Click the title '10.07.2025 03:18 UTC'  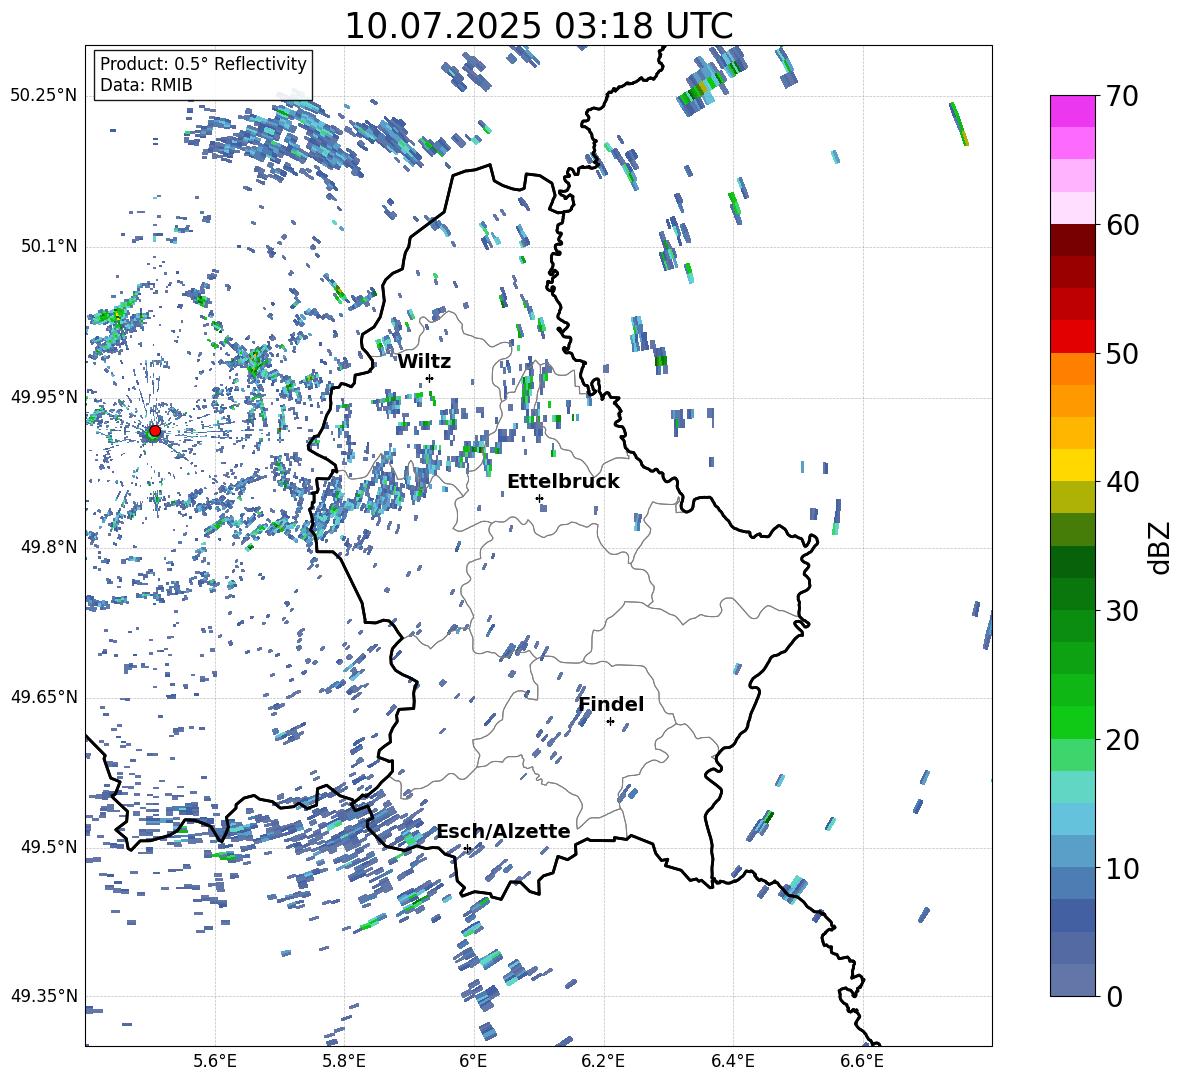pyautogui.click(x=539, y=26)
